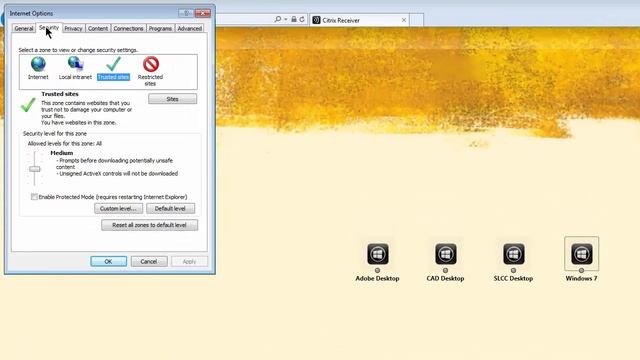This screenshot has width=640, height=360.
Task: Launch the Adobe Desktop icon
Action: [x=378, y=254]
